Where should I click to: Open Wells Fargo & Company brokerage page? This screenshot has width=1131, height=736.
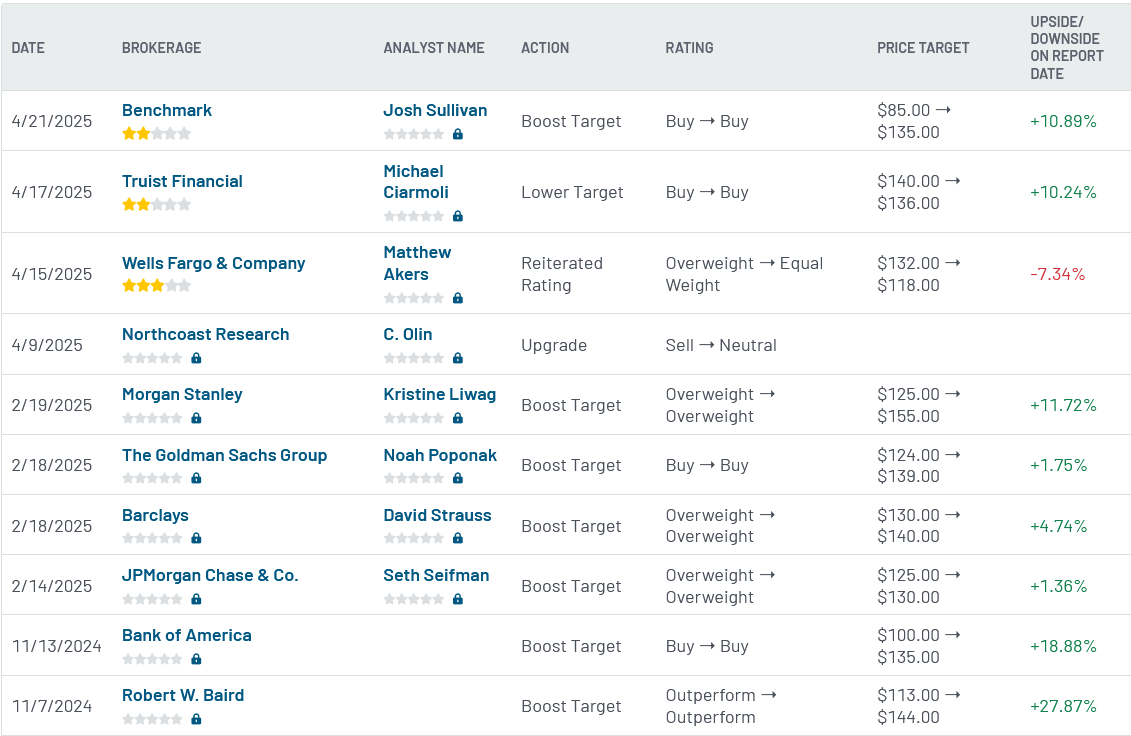coord(214,263)
